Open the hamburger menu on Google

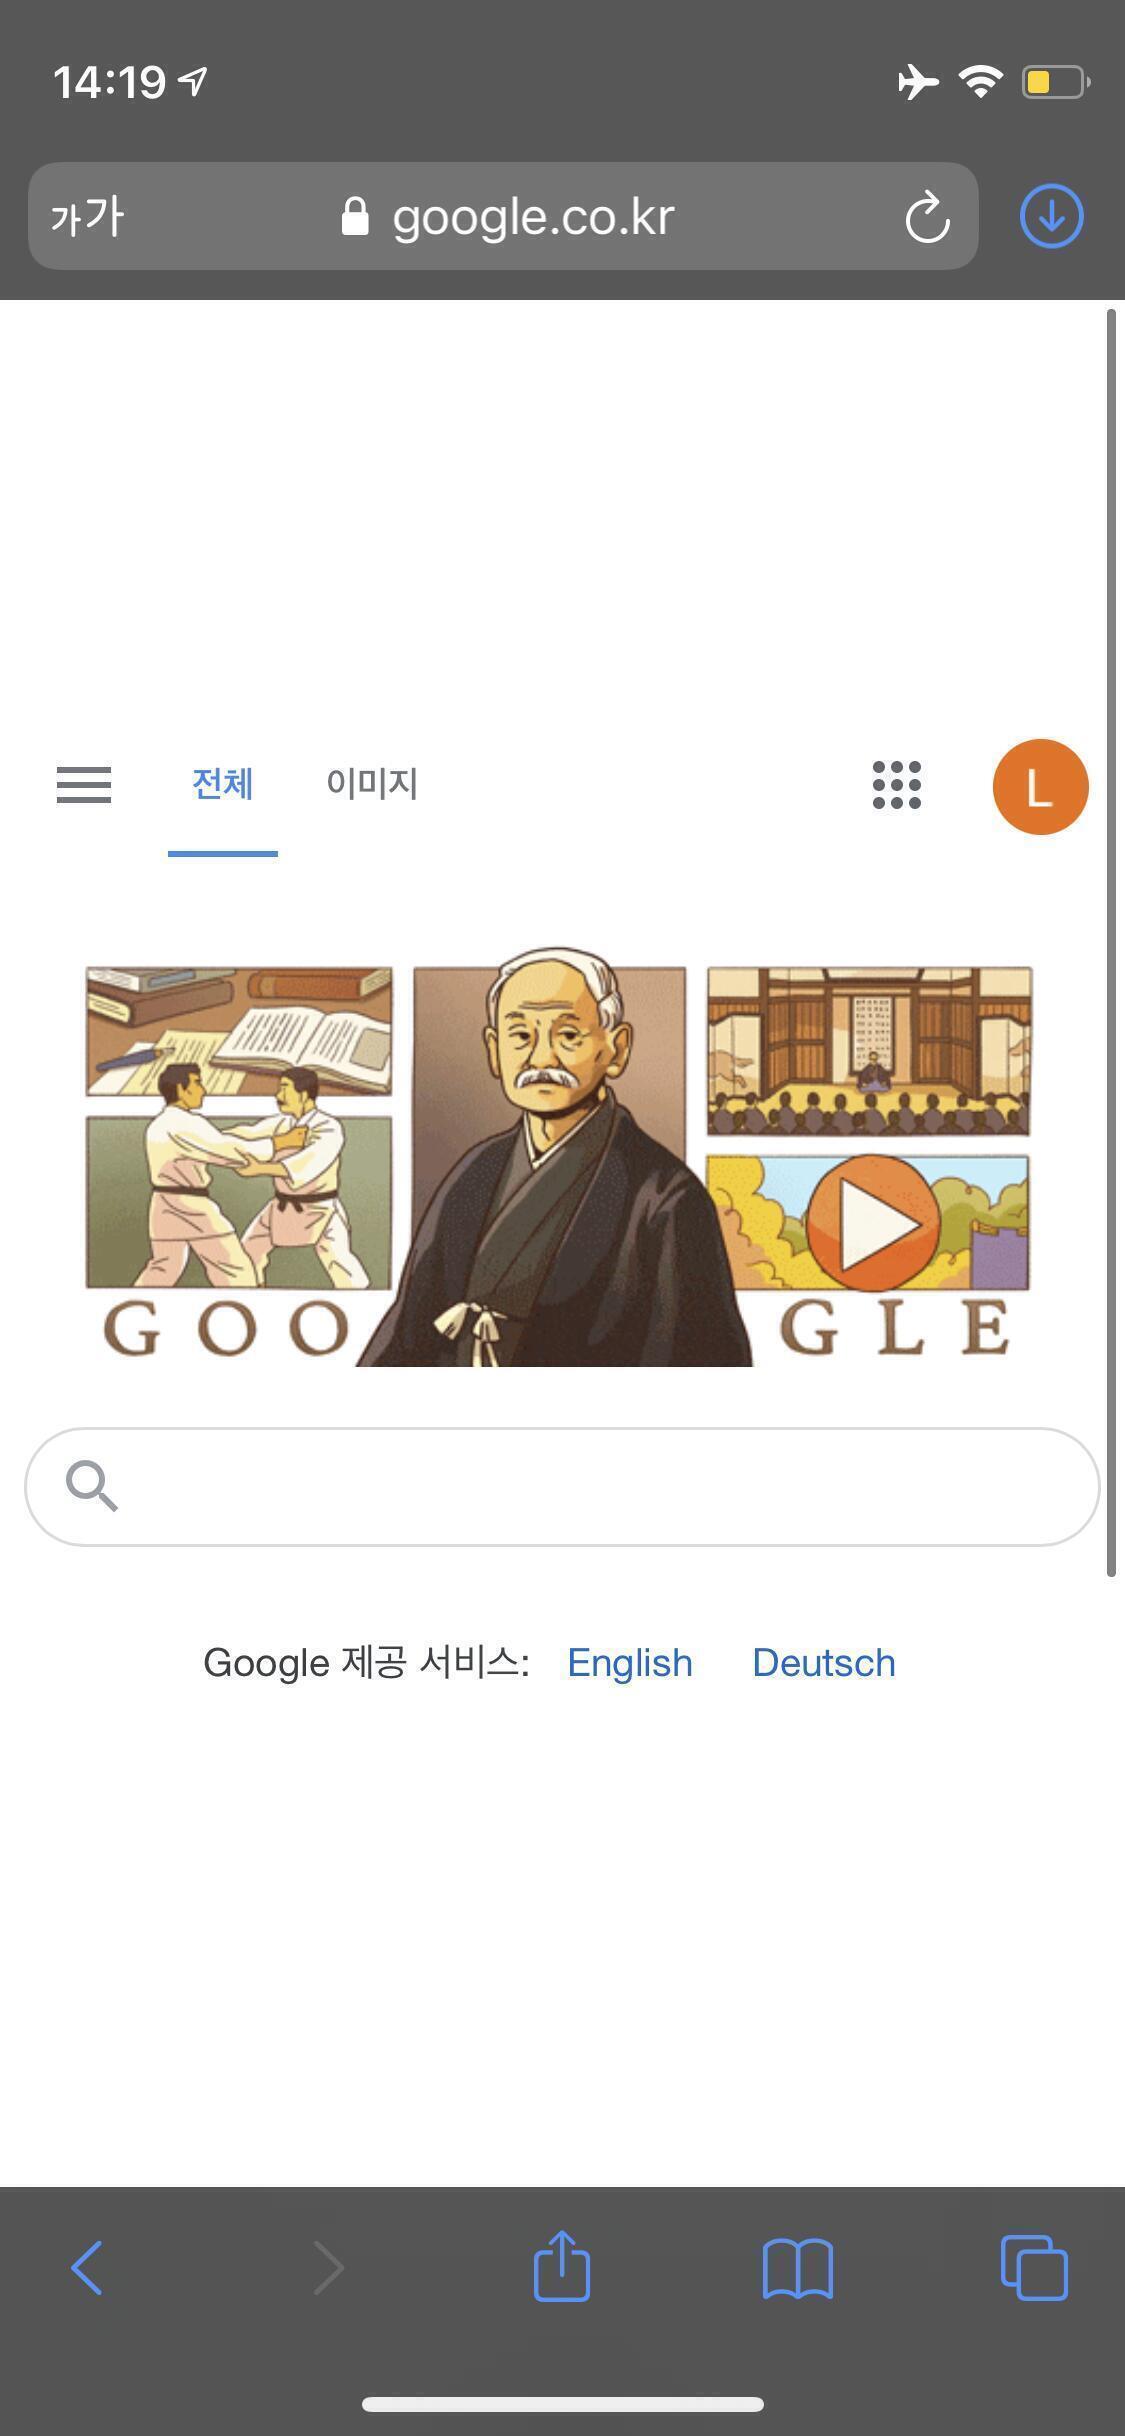click(84, 785)
